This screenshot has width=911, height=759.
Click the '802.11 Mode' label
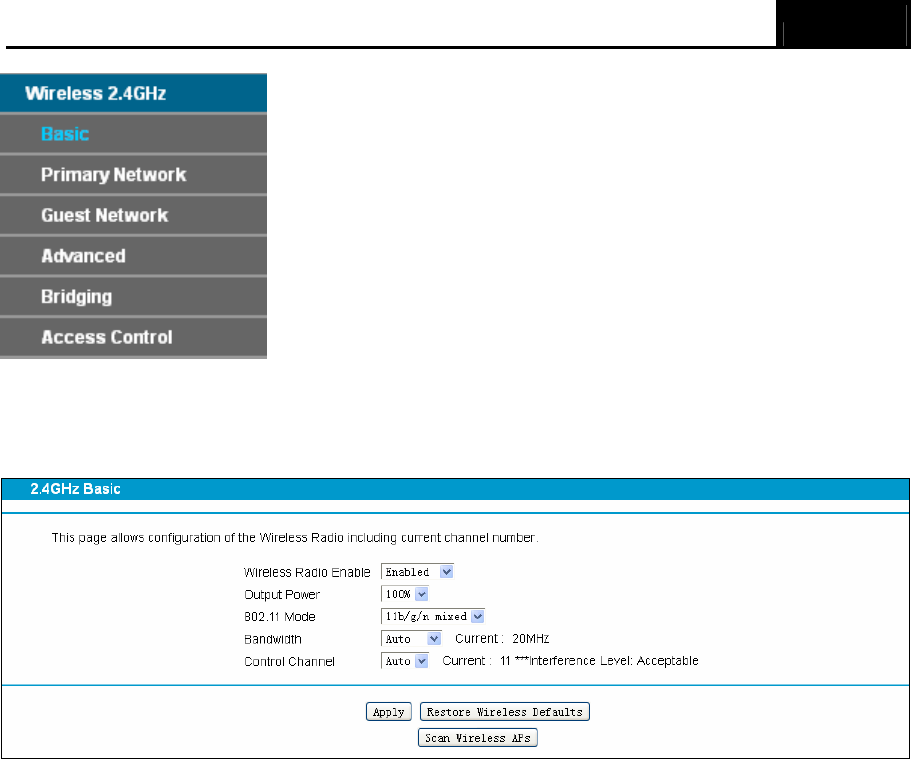(279, 617)
